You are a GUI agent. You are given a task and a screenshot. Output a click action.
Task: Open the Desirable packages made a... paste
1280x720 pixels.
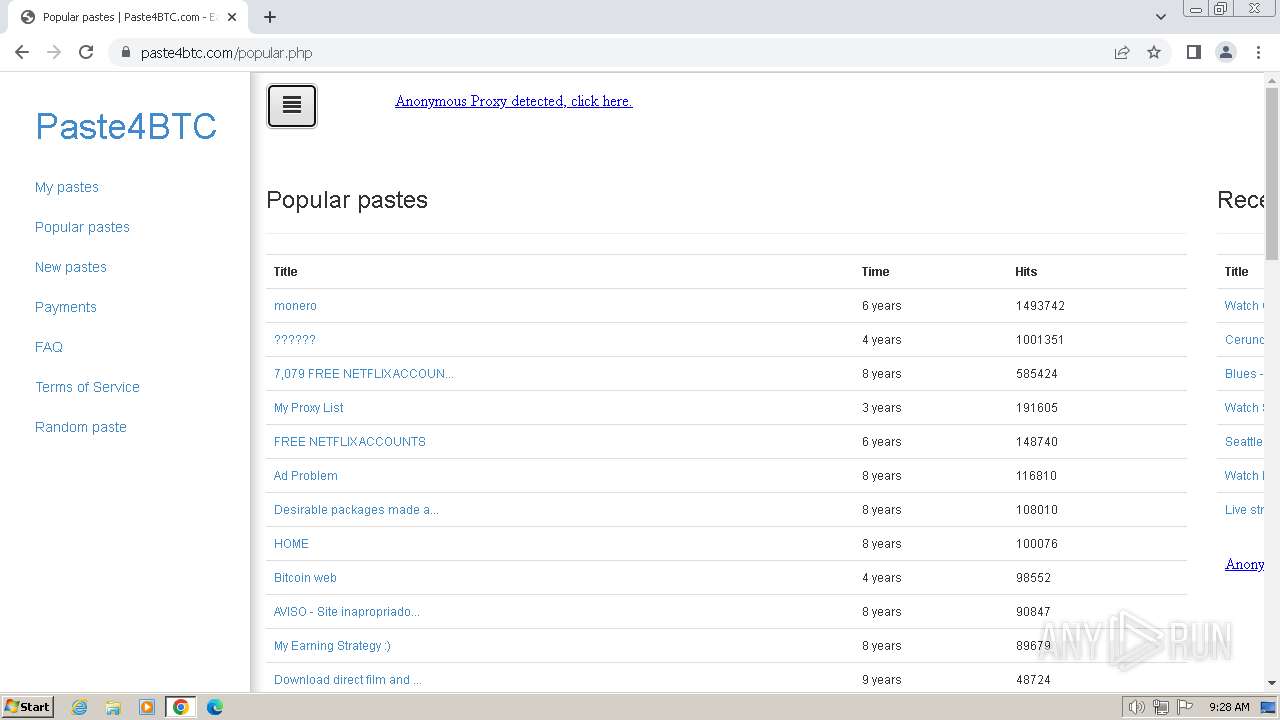click(356, 510)
